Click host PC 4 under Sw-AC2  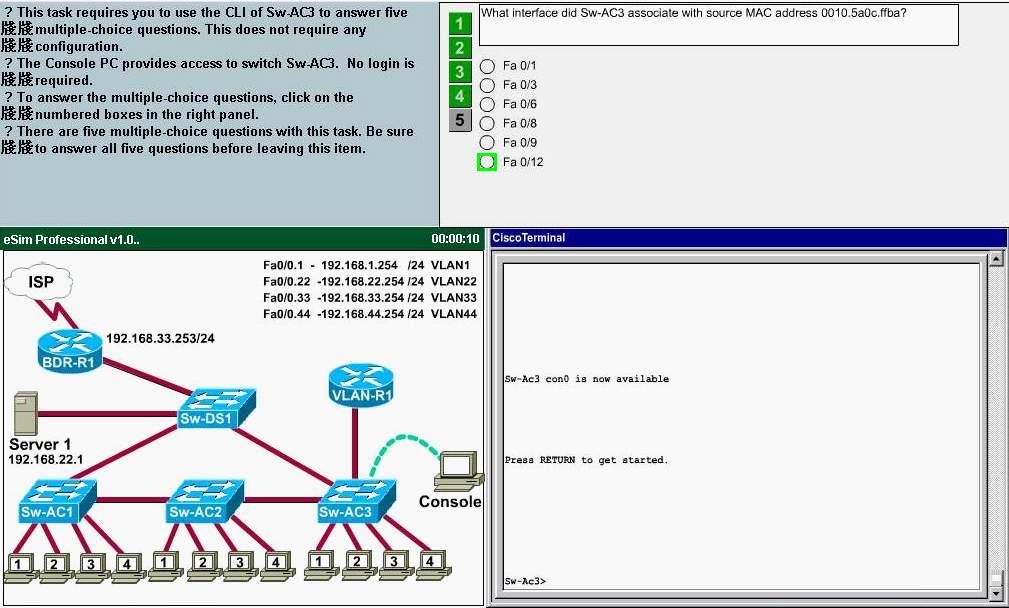point(277,566)
